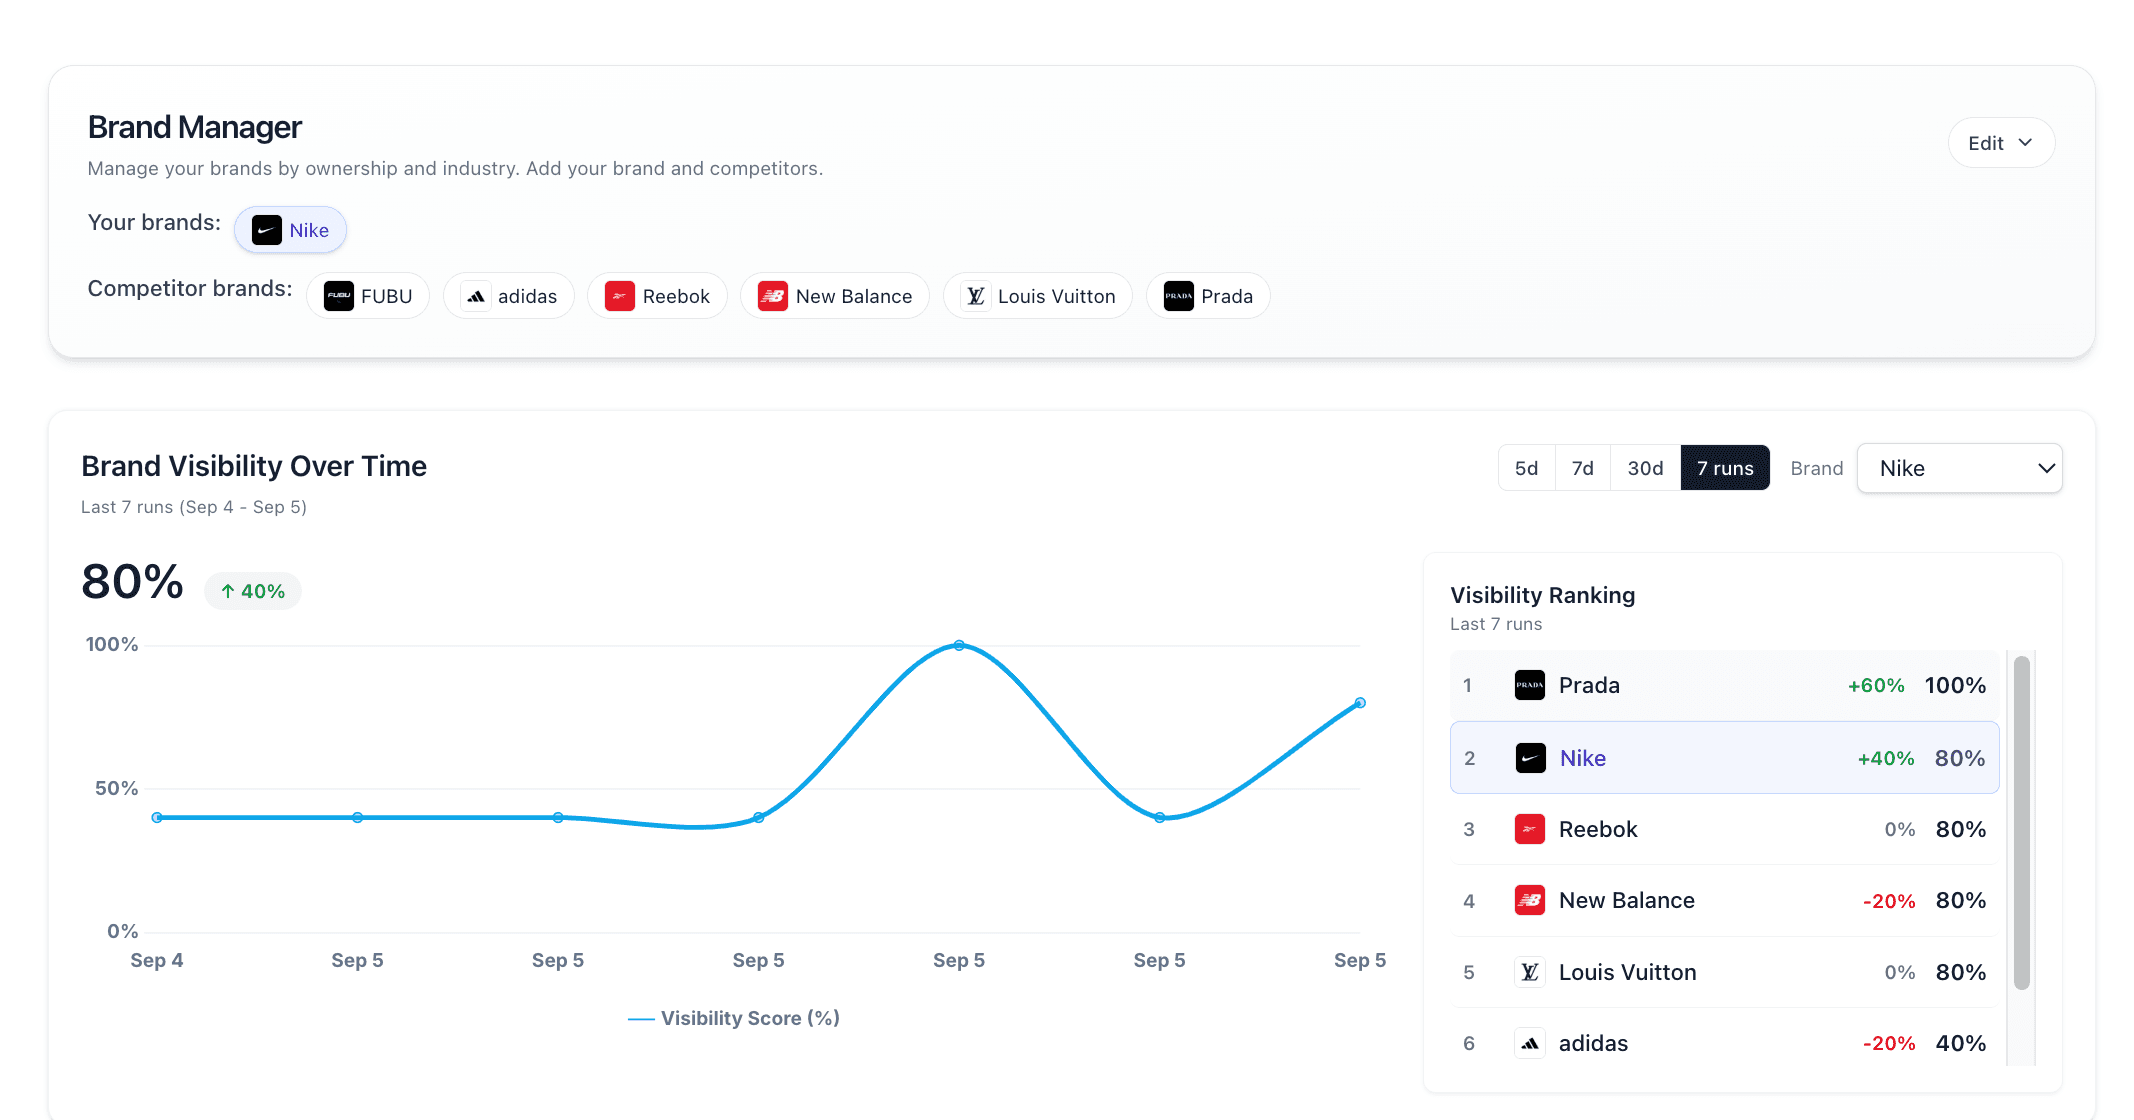Image resolution: width=2134 pixels, height=1120 pixels.
Task: Switch time range to 5d
Action: click(x=1526, y=468)
